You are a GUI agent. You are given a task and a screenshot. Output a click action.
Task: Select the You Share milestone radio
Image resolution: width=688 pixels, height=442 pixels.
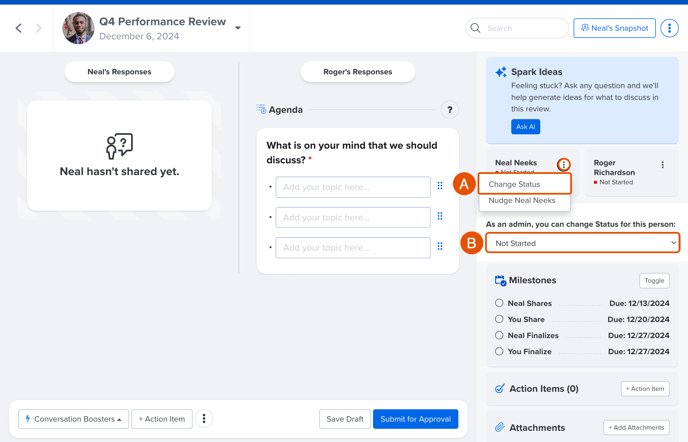499,319
